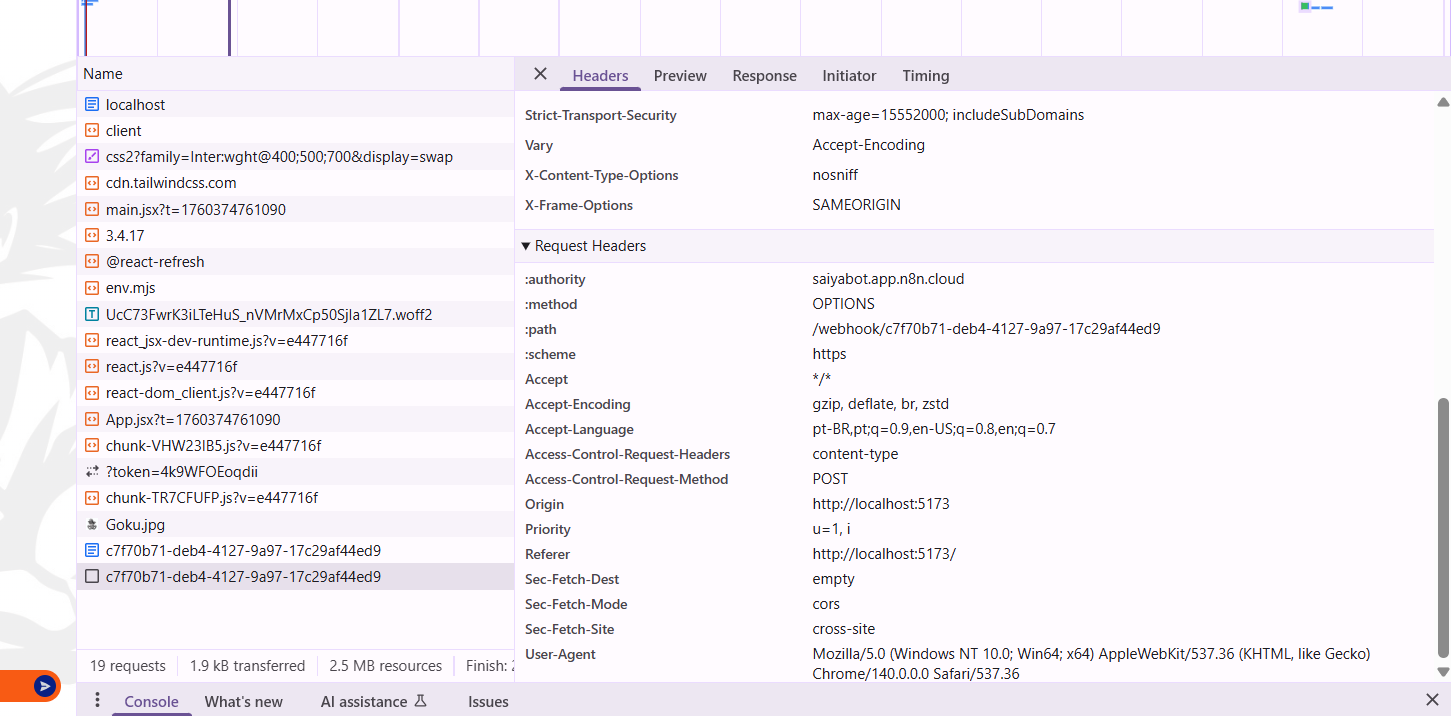This screenshot has width=1451, height=716.
Task: Switch to the Preview tab
Action: click(x=680, y=76)
